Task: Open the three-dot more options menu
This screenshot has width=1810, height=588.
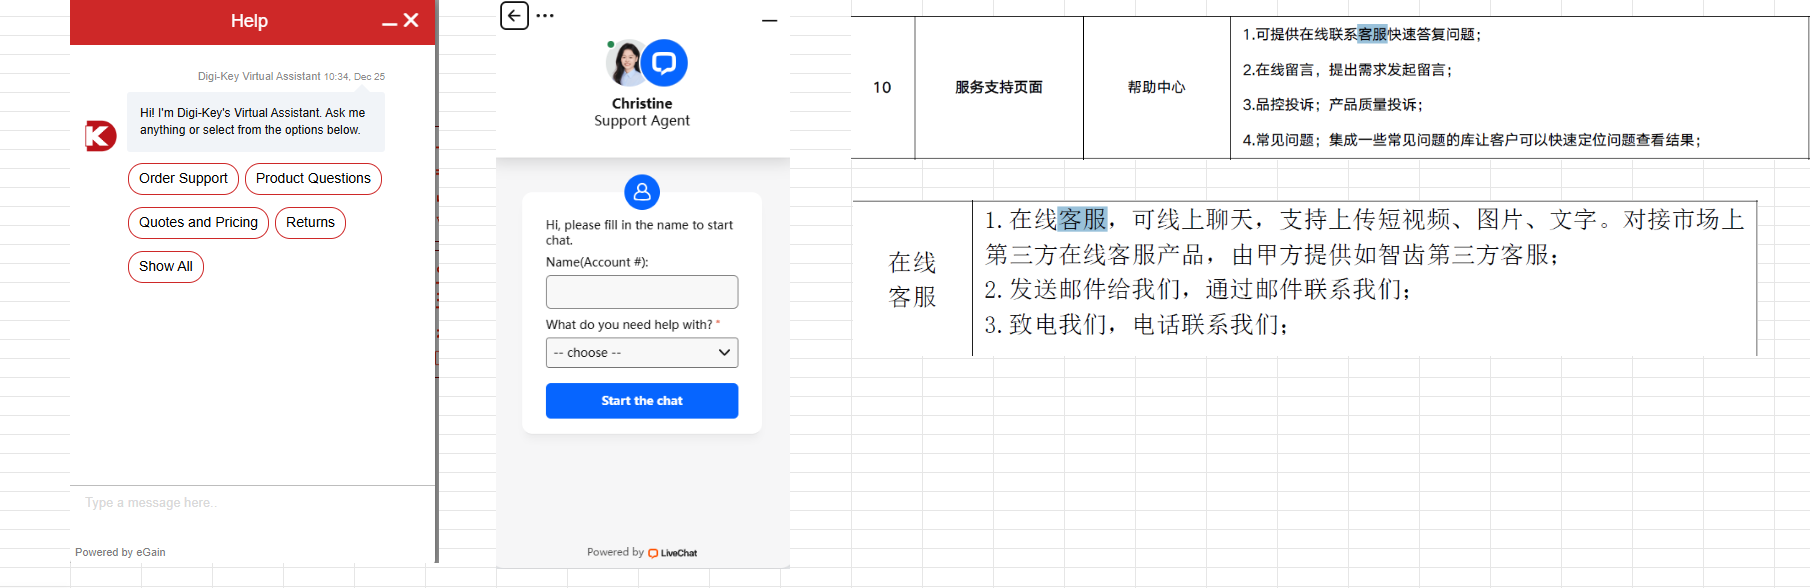Action: [x=545, y=16]
